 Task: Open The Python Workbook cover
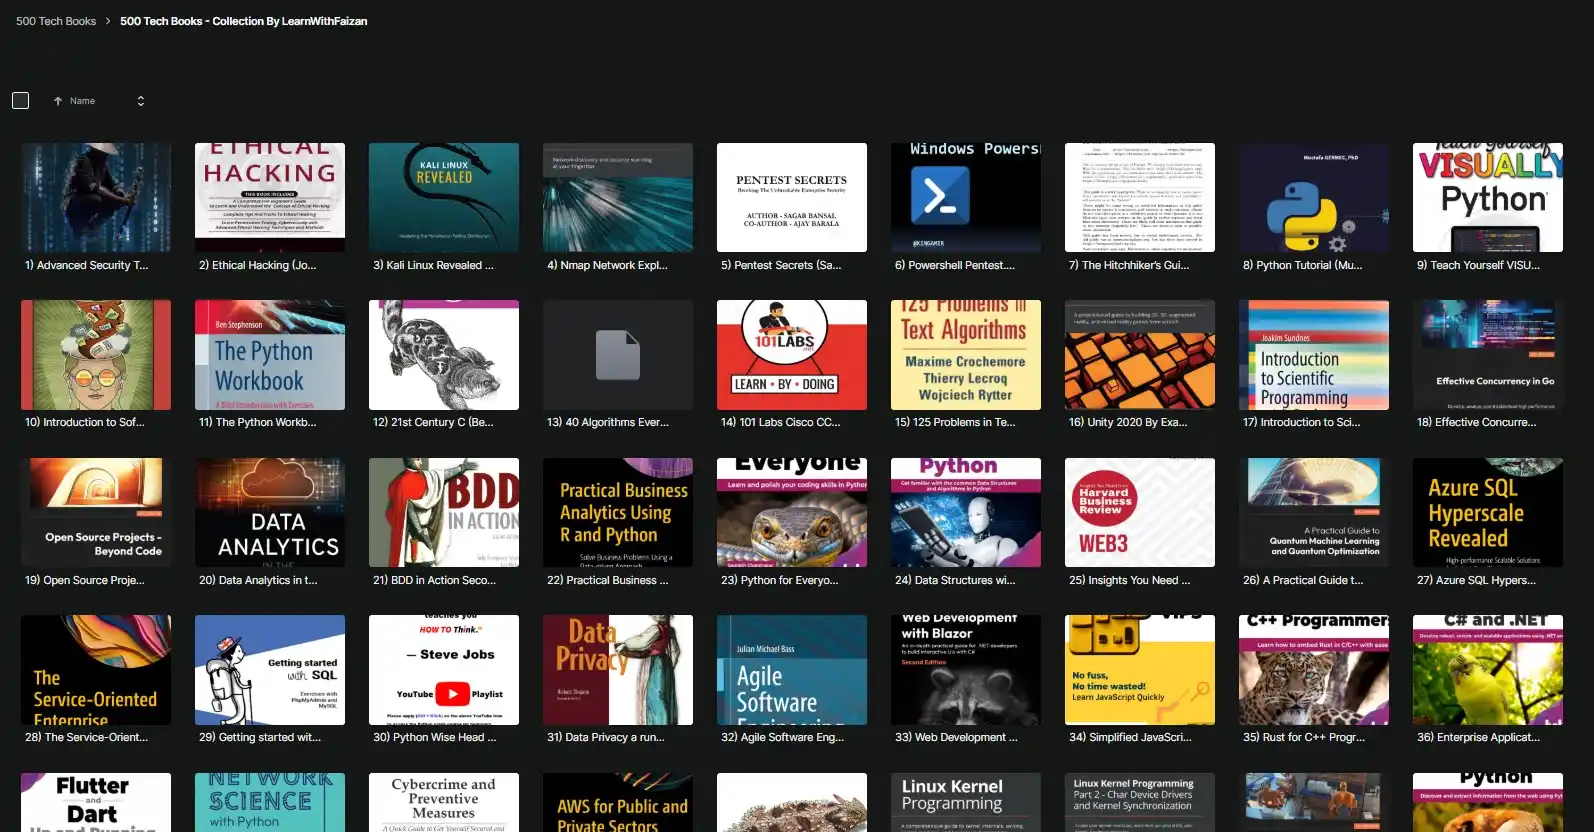coord(270,355)
